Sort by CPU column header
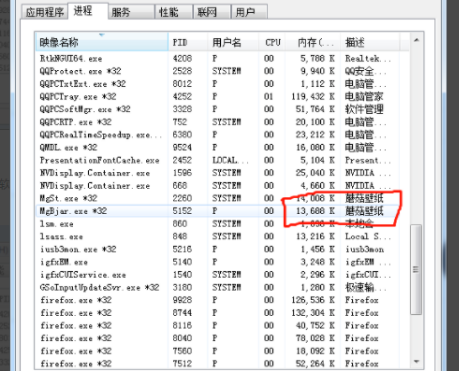 272,42
